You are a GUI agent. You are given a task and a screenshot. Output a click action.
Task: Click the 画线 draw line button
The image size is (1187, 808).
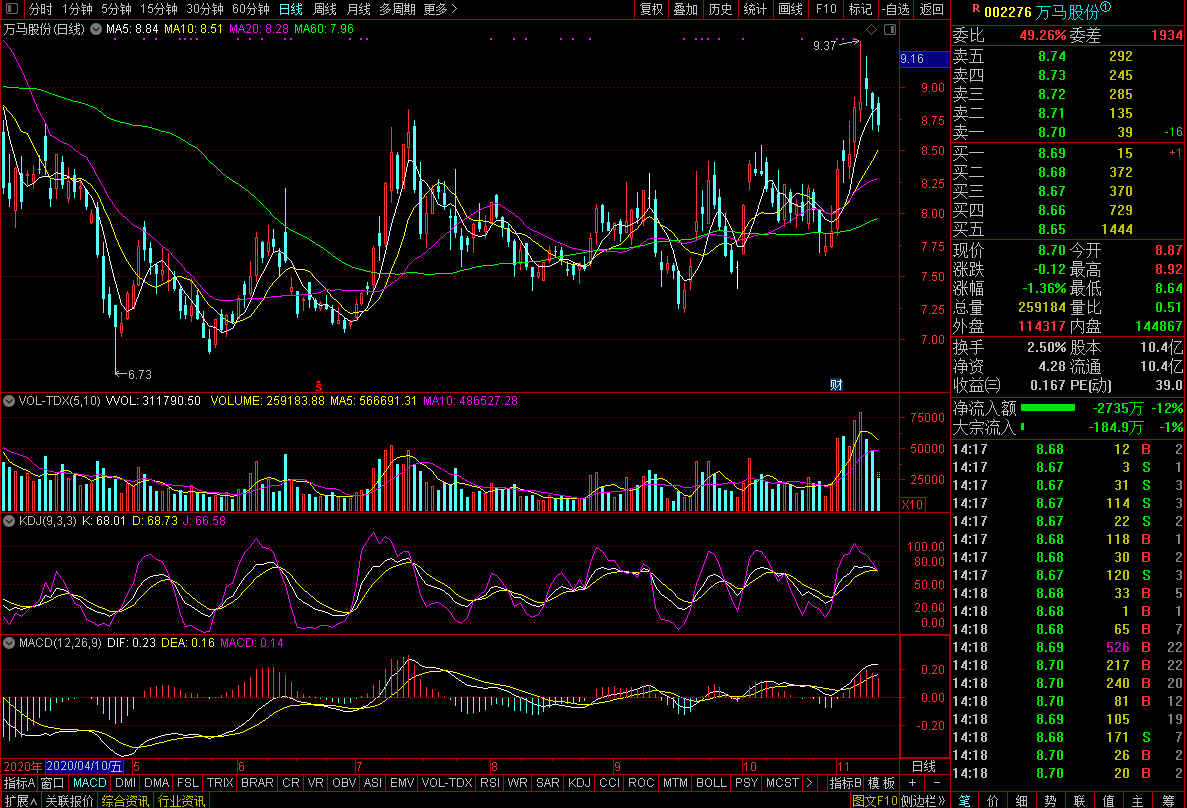[790, 9]
